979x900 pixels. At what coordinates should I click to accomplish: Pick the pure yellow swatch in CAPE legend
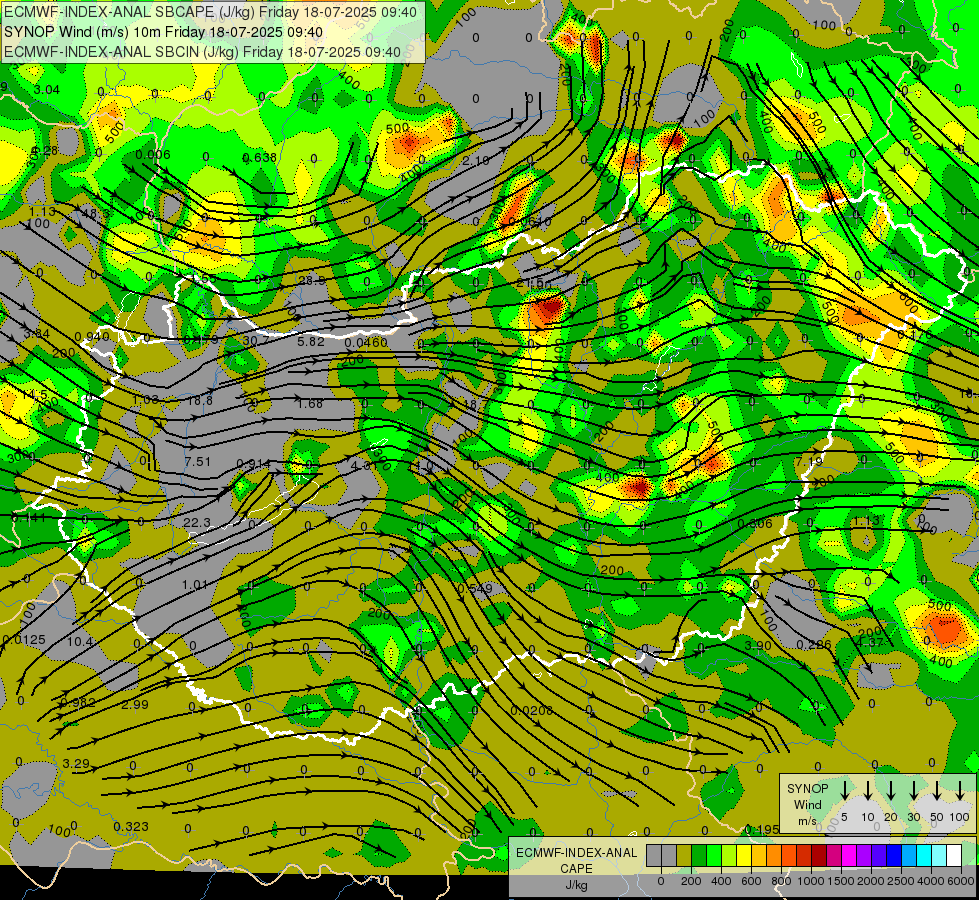coord(744,856)
